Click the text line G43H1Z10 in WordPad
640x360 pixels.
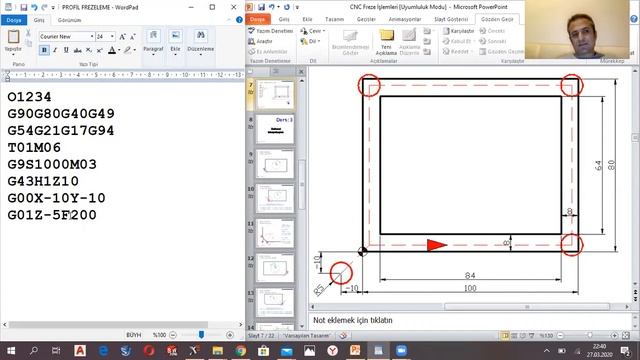(43, 181)
